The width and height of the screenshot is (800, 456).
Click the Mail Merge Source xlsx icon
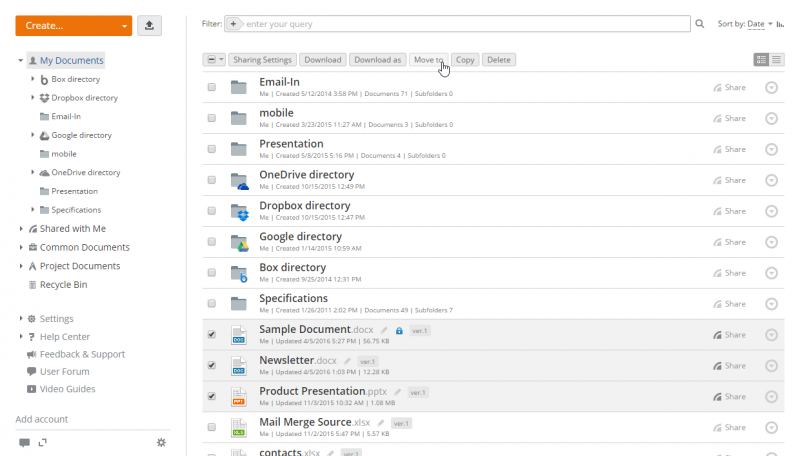coord(238,427)
